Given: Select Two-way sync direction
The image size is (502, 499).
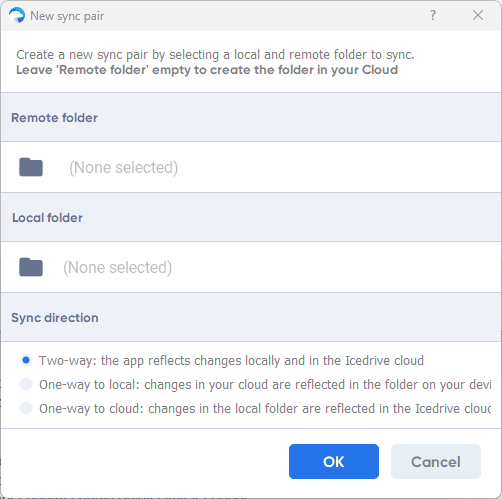Looking at the screenshot, I should [x=26, y=360].
